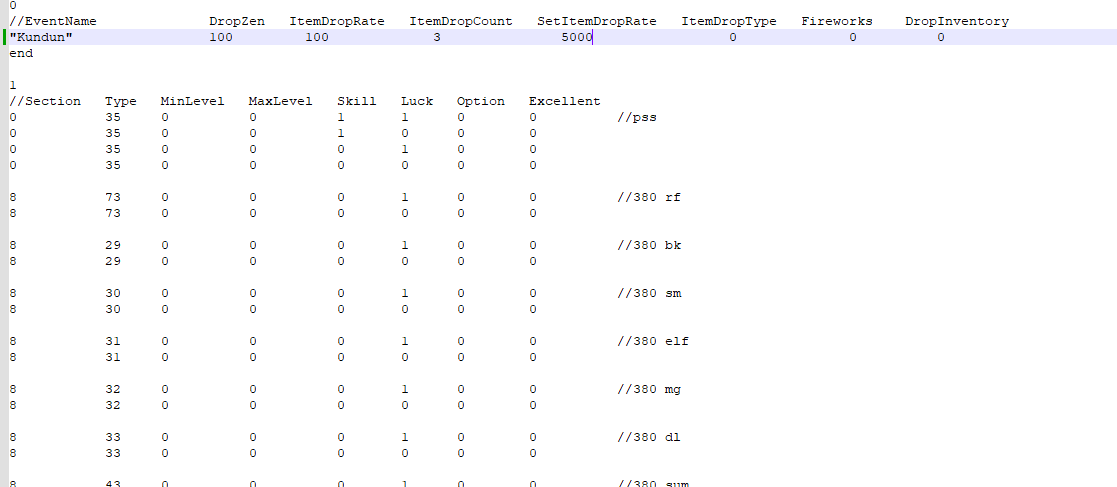The height and width of the screenshot is (487, 1117).
Task: Click the //380 rf comment
Action: [649, 197]
